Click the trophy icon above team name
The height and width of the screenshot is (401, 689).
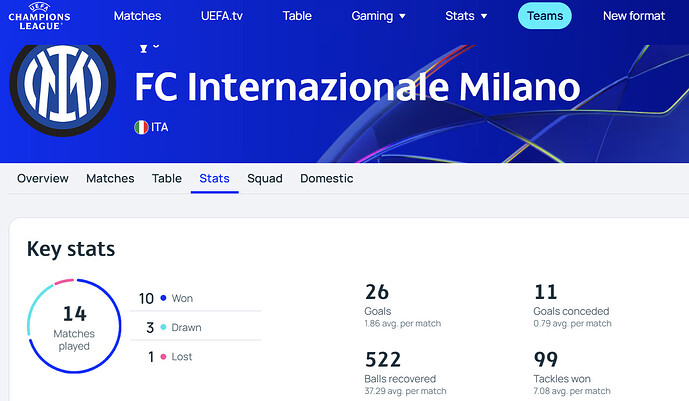pyautogui.click(x=143, y=48)
